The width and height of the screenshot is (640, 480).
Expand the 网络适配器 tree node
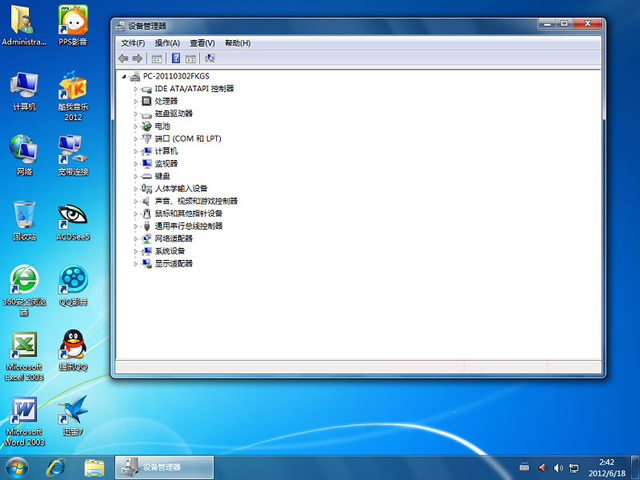(x=136, y=239)
